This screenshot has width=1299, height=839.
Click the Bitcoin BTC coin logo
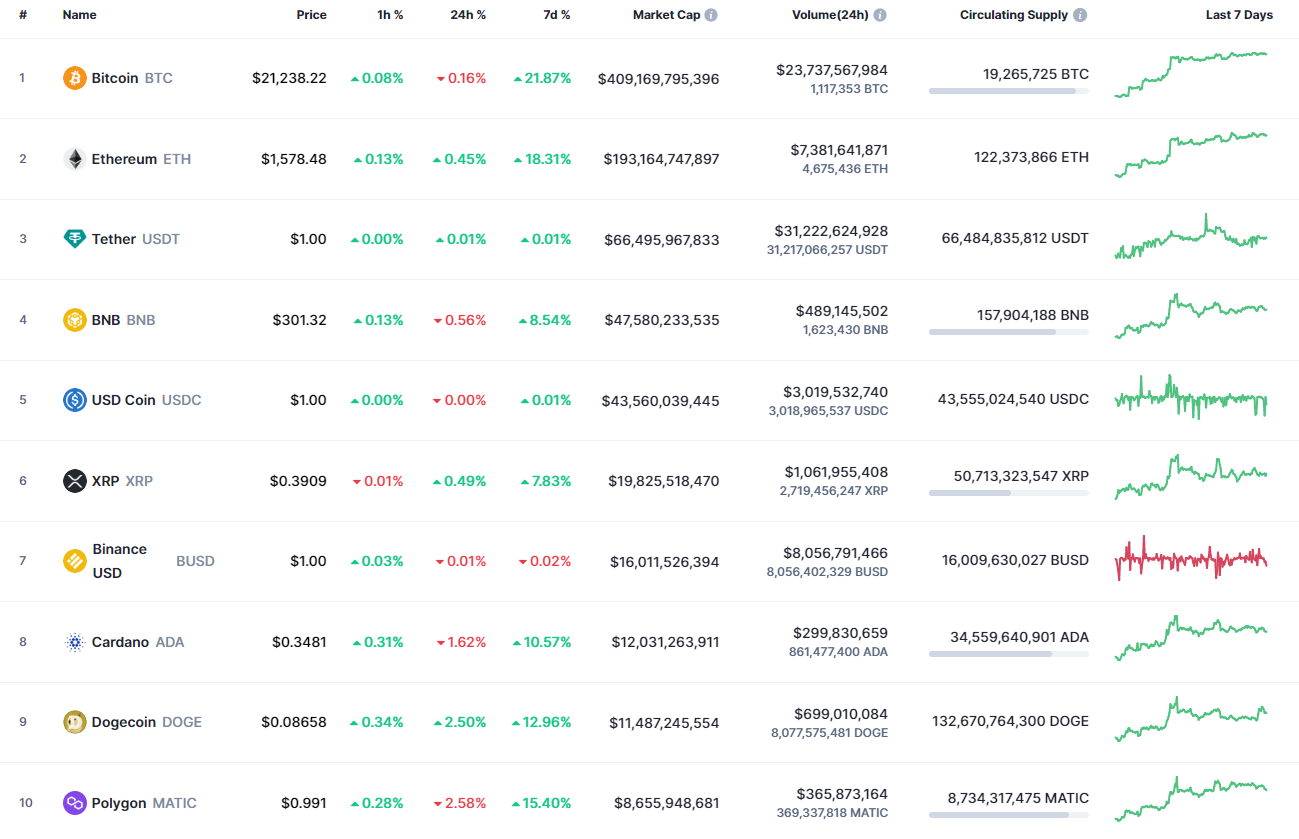[74, 77]
